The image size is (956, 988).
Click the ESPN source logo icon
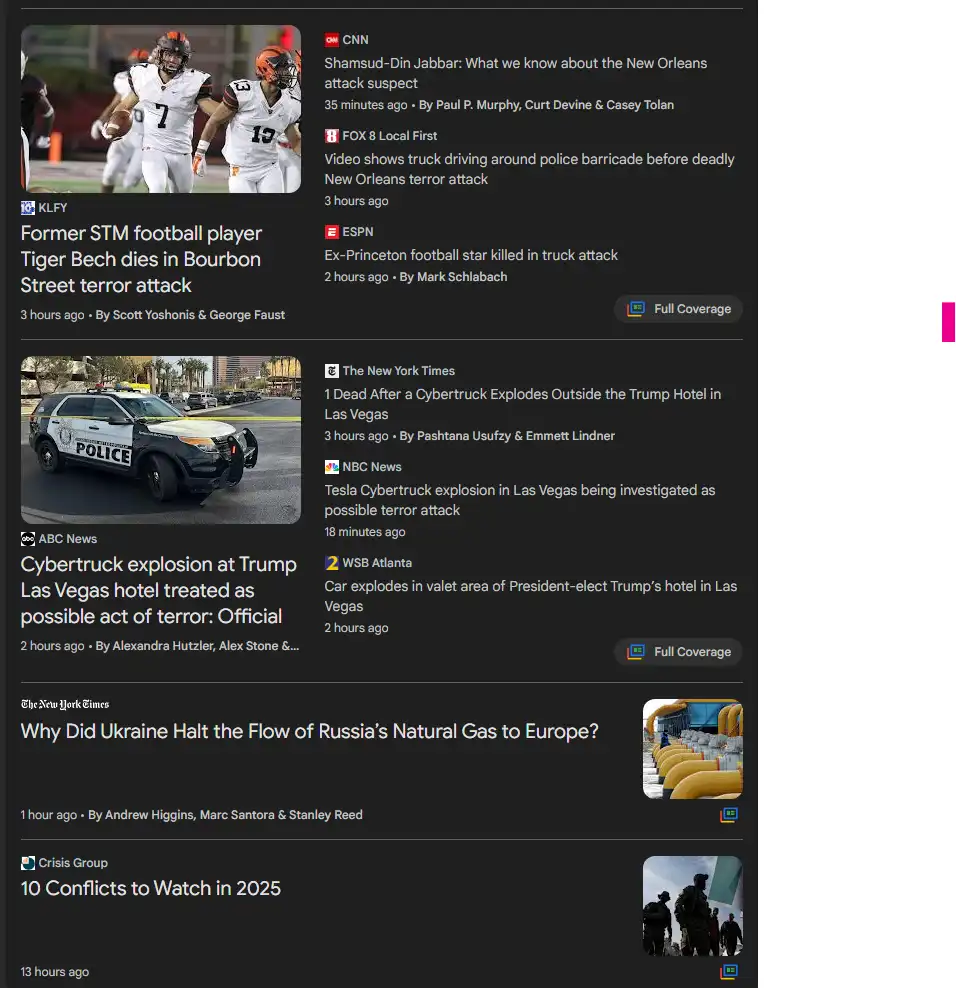pyautogui.click(x=331, y=232)
